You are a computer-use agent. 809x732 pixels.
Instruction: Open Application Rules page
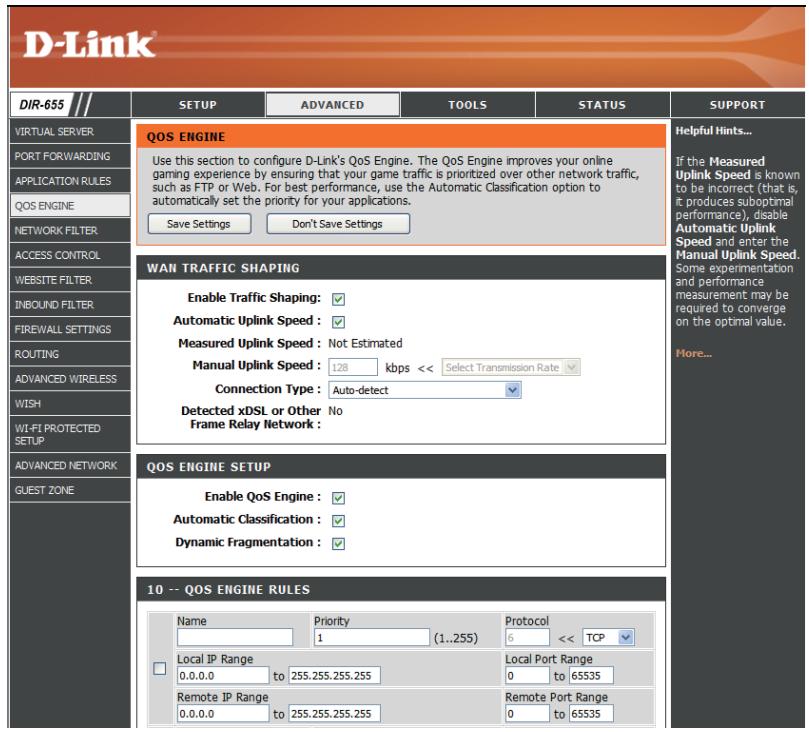pos(70,181)
